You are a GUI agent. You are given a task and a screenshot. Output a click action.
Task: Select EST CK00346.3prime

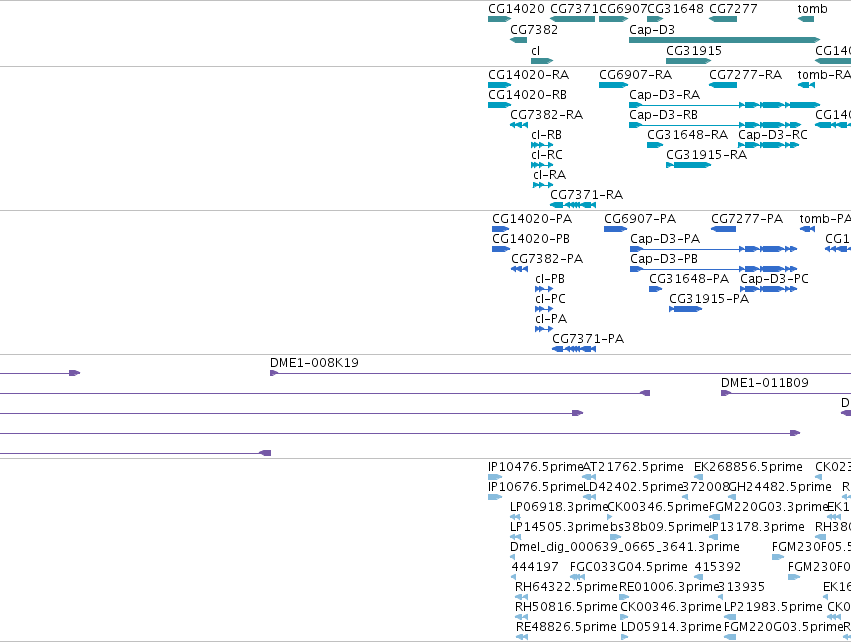tap(624, 617)
